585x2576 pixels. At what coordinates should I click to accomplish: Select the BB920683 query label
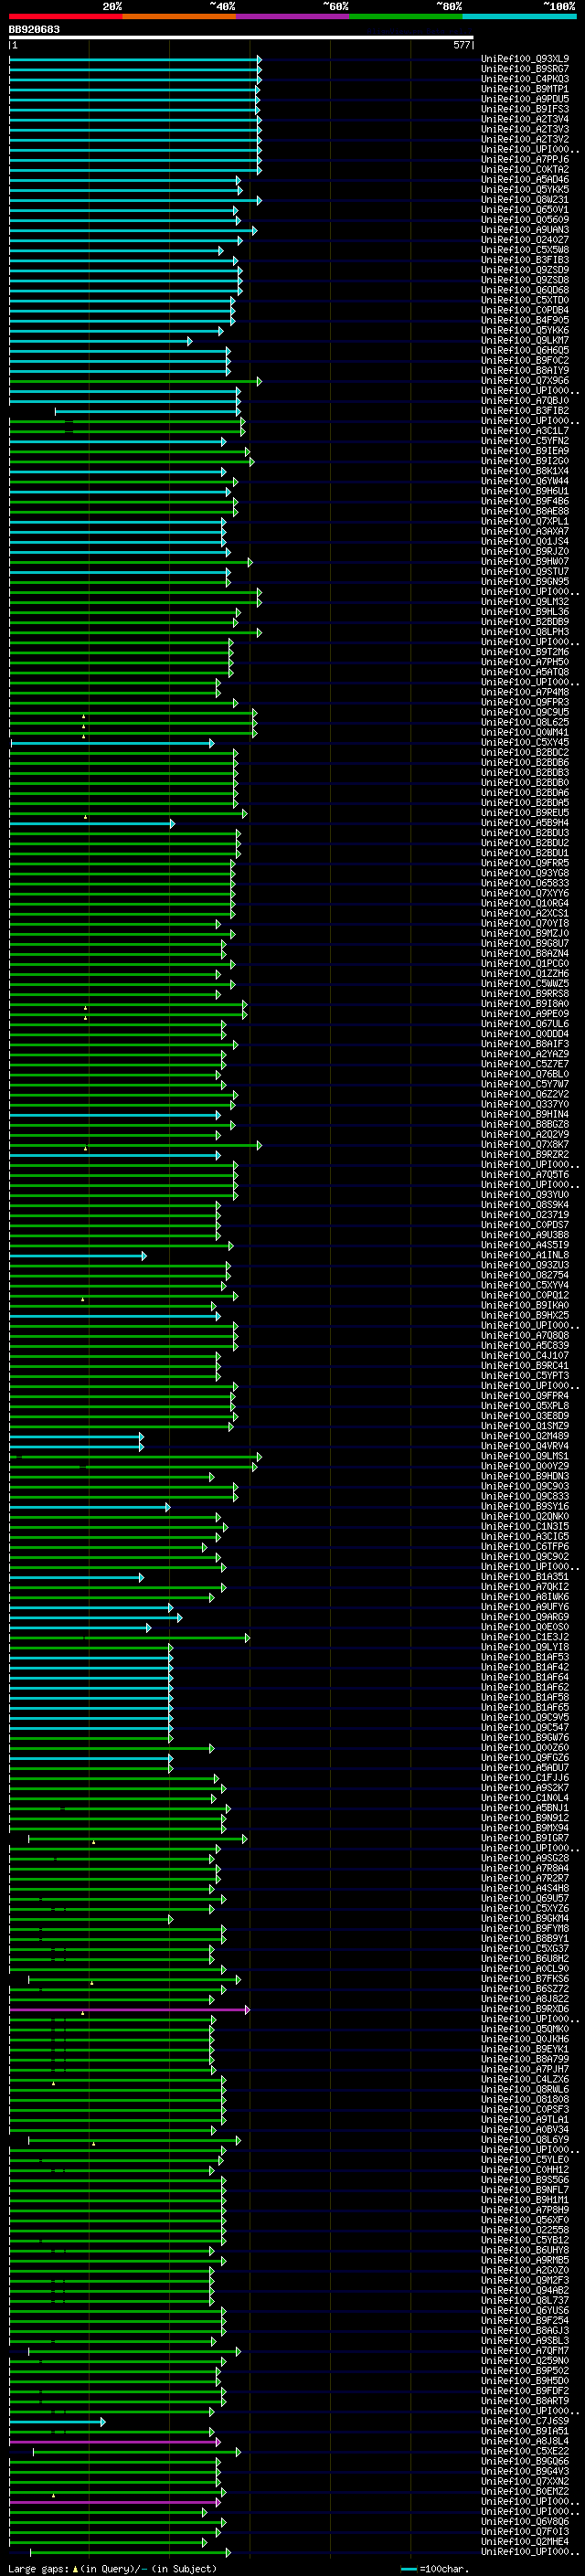click(x=34, y=30)
